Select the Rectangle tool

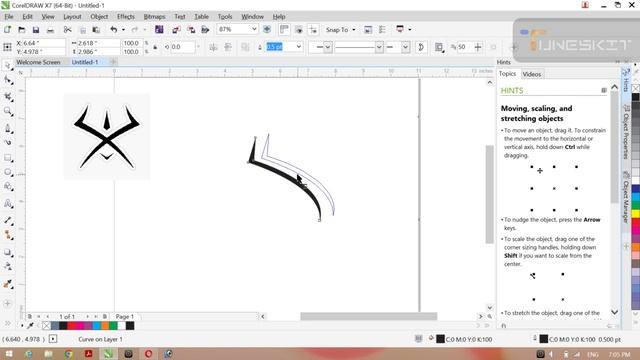point(7,158)
